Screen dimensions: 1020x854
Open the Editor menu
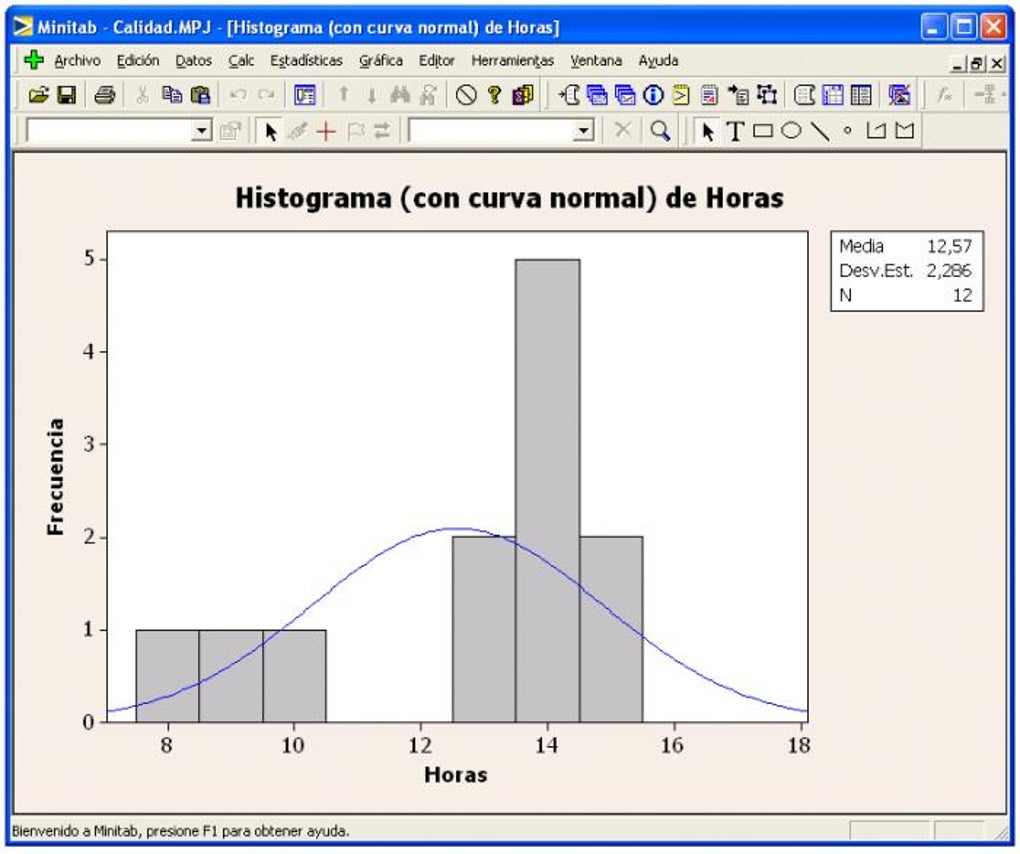[x=436, y=60]
